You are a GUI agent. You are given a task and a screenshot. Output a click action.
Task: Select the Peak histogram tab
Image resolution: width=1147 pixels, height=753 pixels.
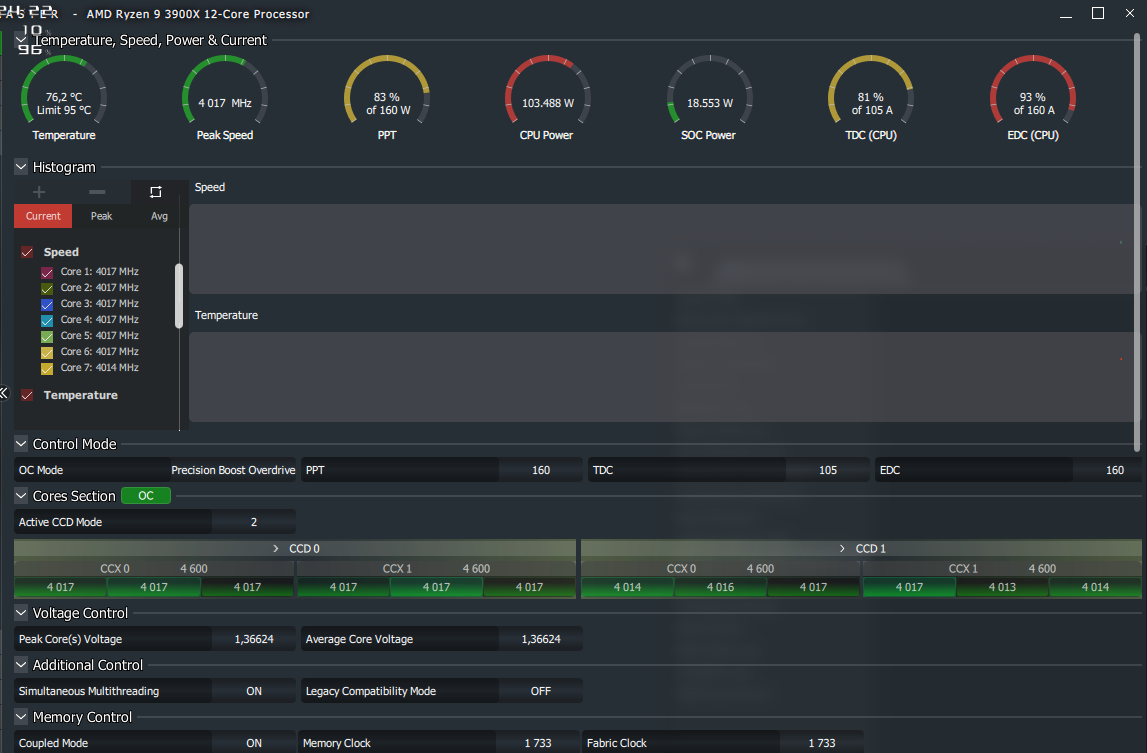tap(102, 216)
